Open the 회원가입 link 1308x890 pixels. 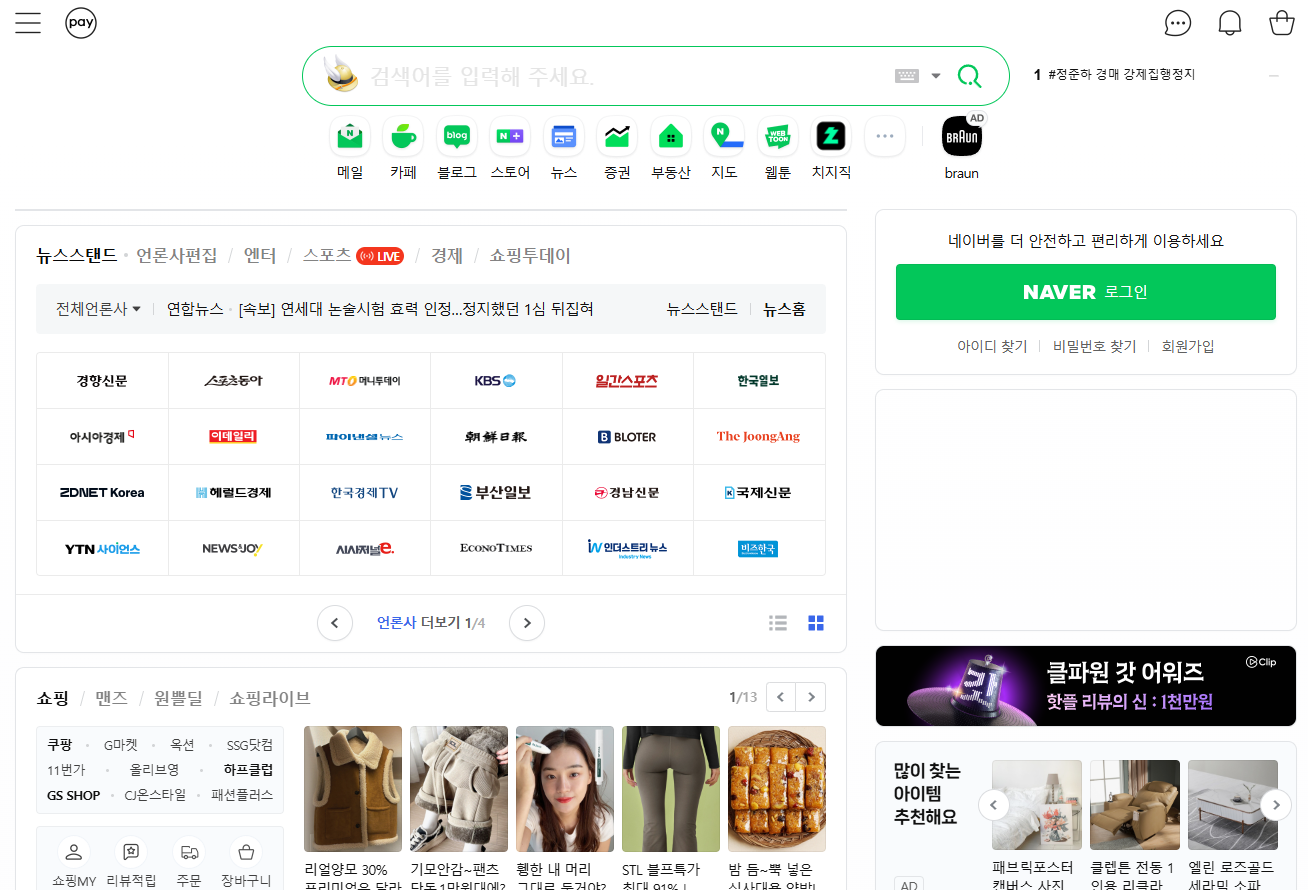coord(1188,346)
